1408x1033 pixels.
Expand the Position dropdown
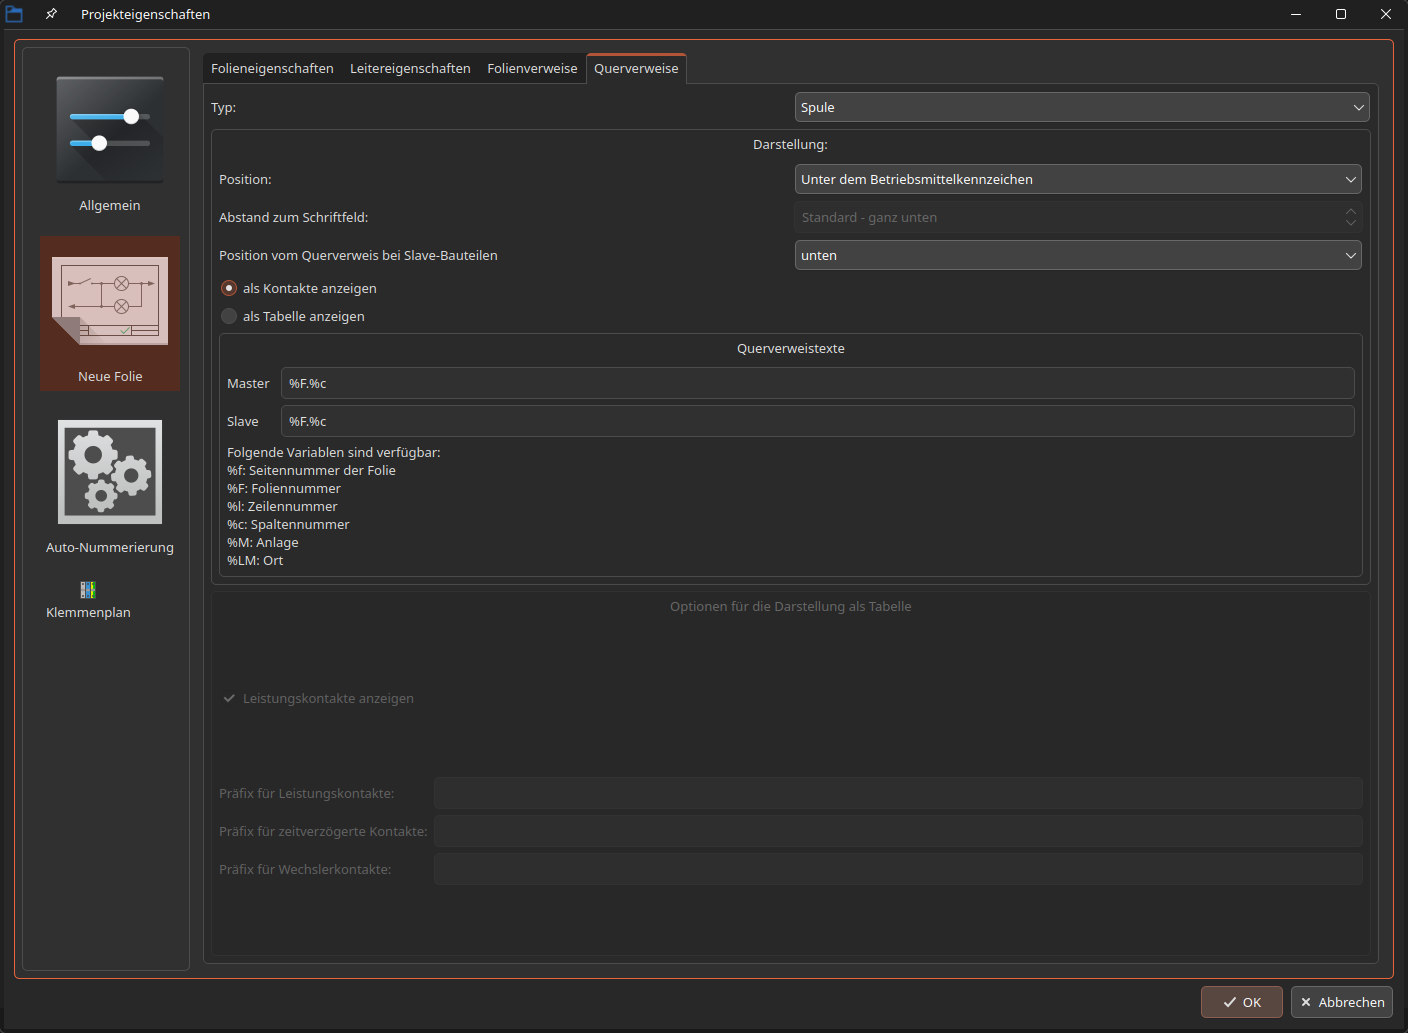pos(1077,179)
